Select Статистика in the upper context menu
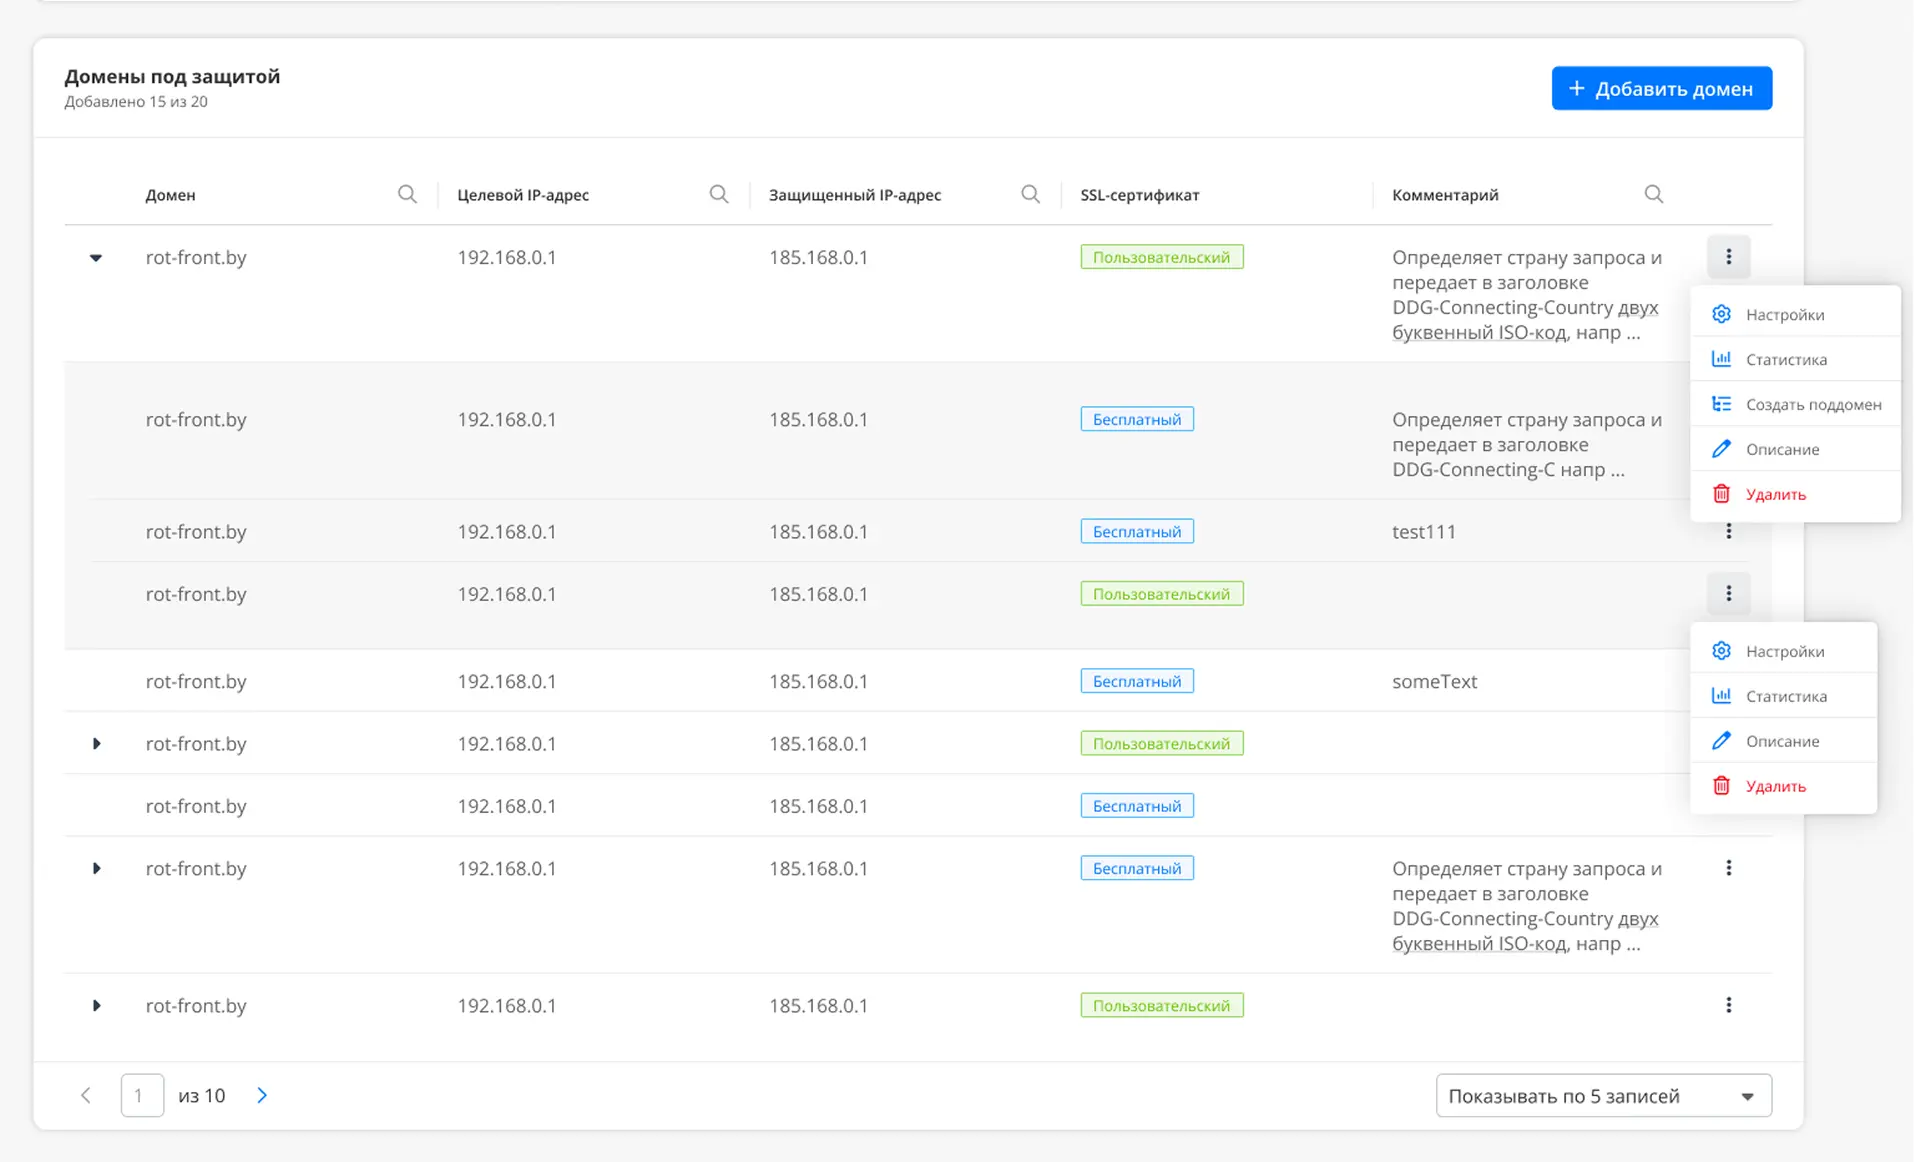1914x1162 pixels. coord(1795,359)
